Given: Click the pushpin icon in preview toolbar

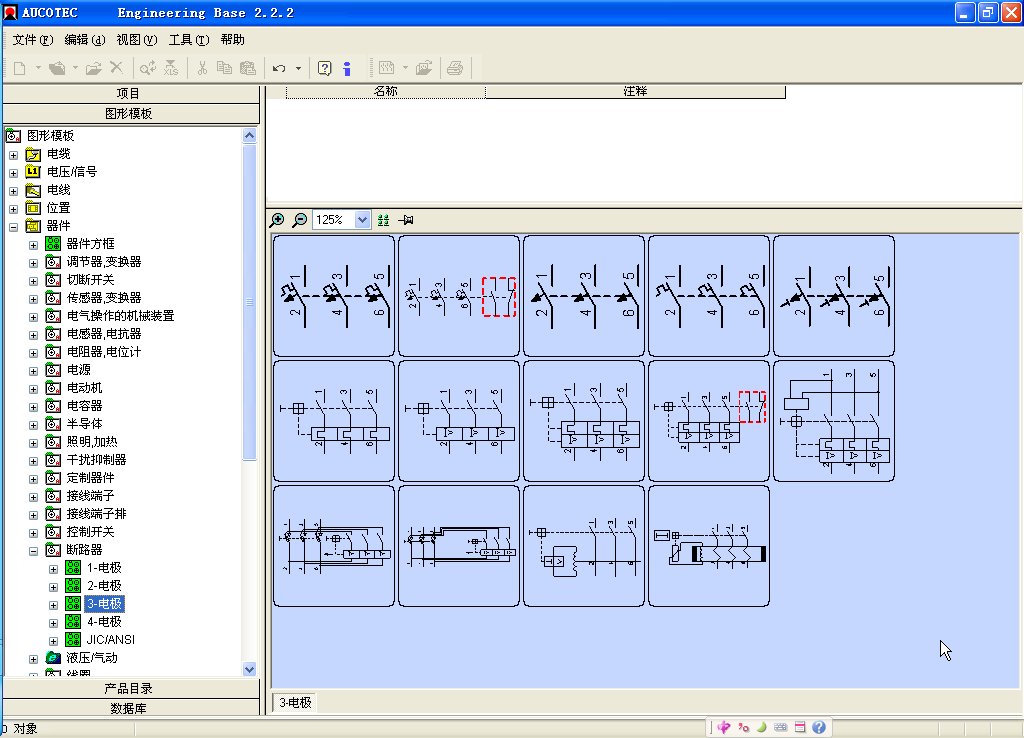Looking at the screenshot, I should point(406,220).
